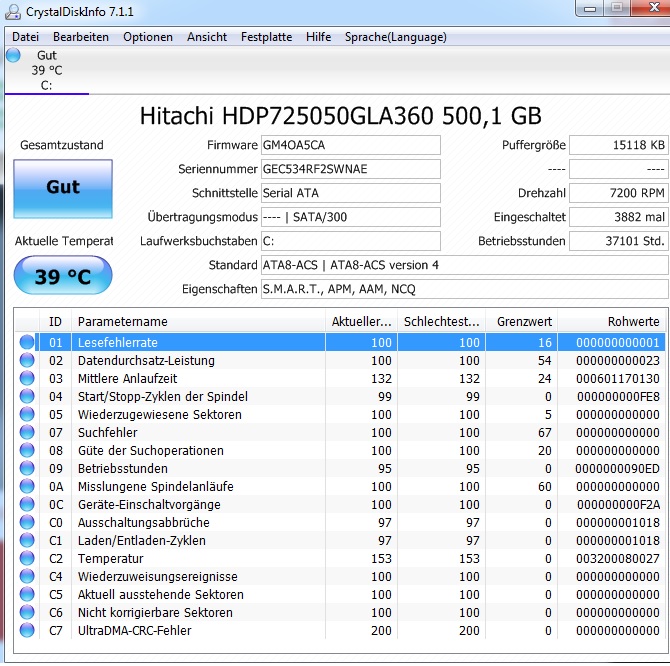Click the Gut health status button

[63, 188]
